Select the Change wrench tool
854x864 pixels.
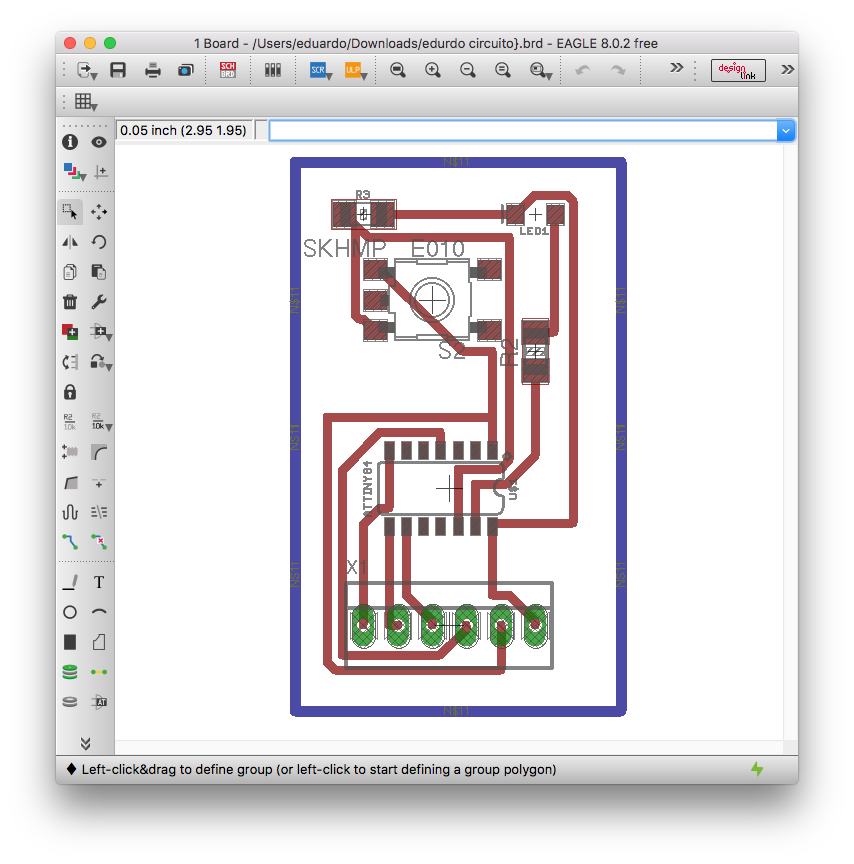coord(99,302)
